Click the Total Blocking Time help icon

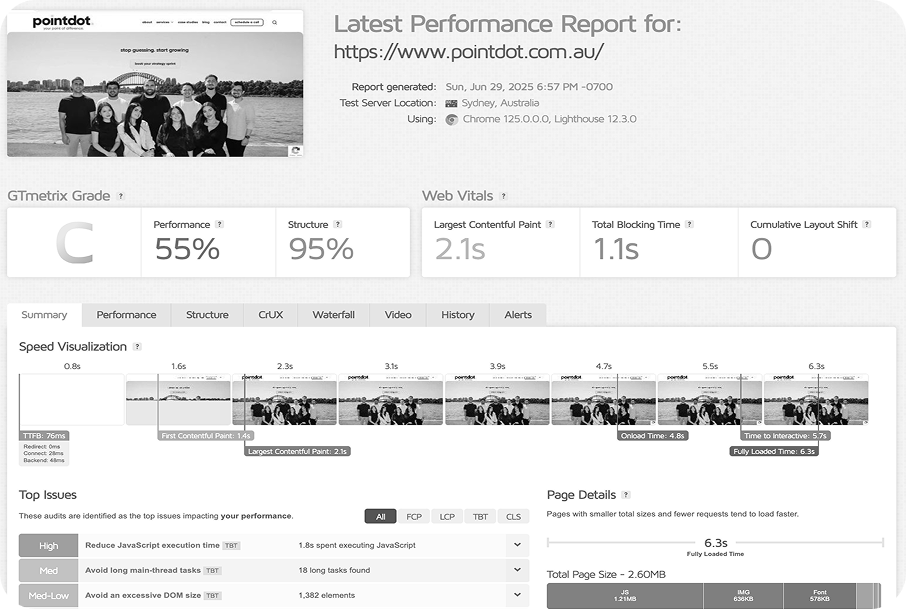click(689, 225)
